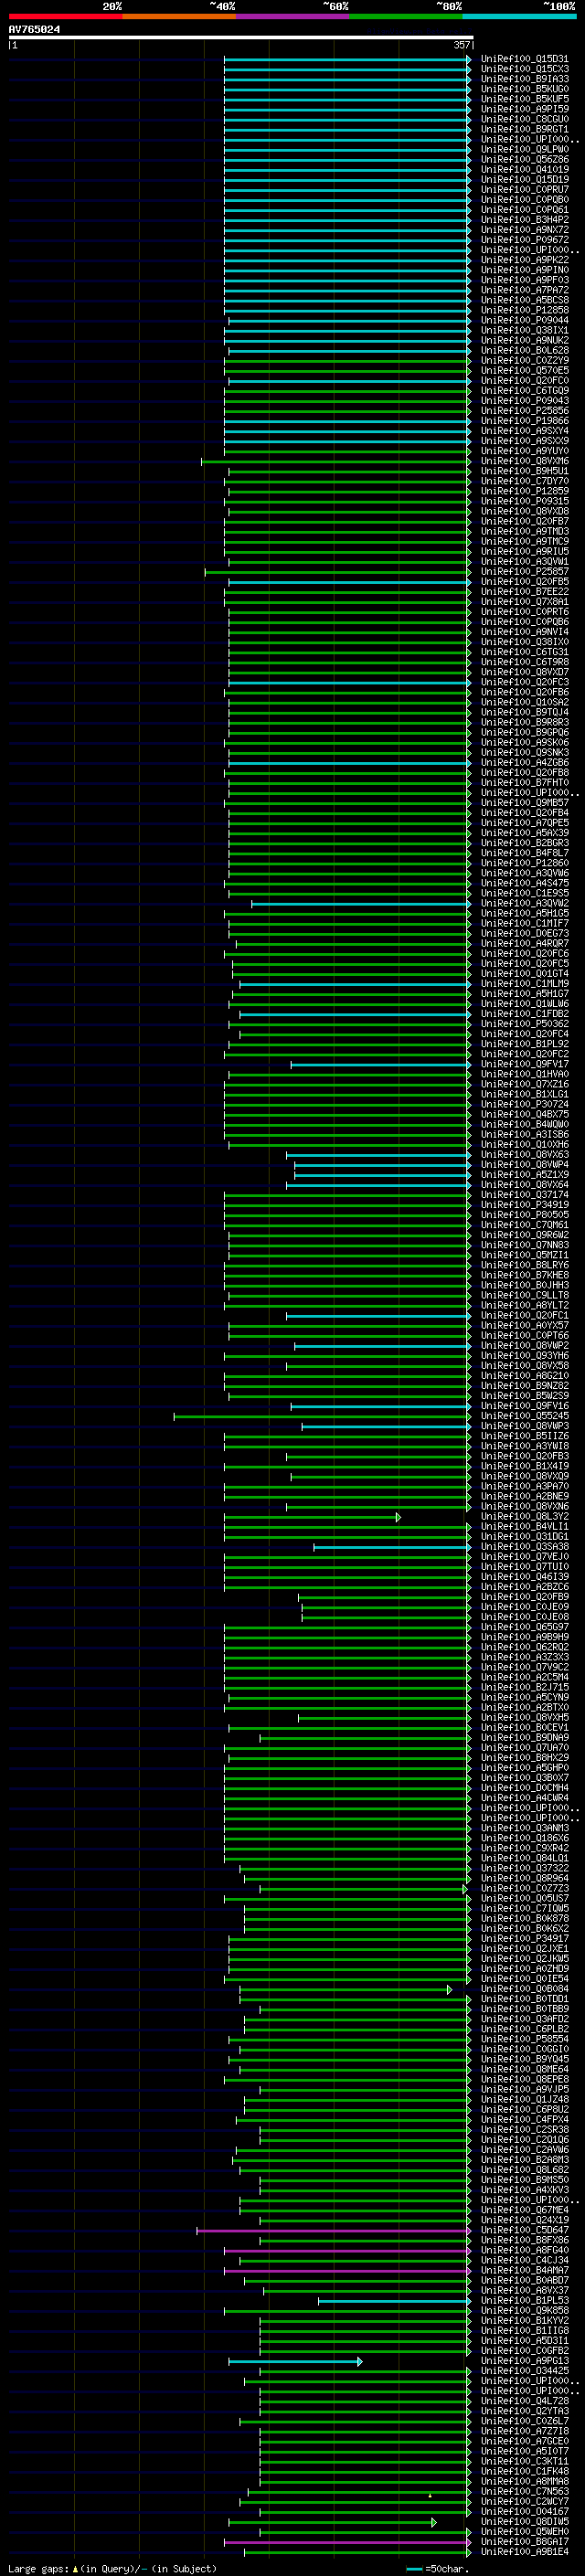Click the cyan alignment bar for UniRef100_Q3SA38
The width and height of the screenshot is (585, 2576).
[x=392, y=1547]
